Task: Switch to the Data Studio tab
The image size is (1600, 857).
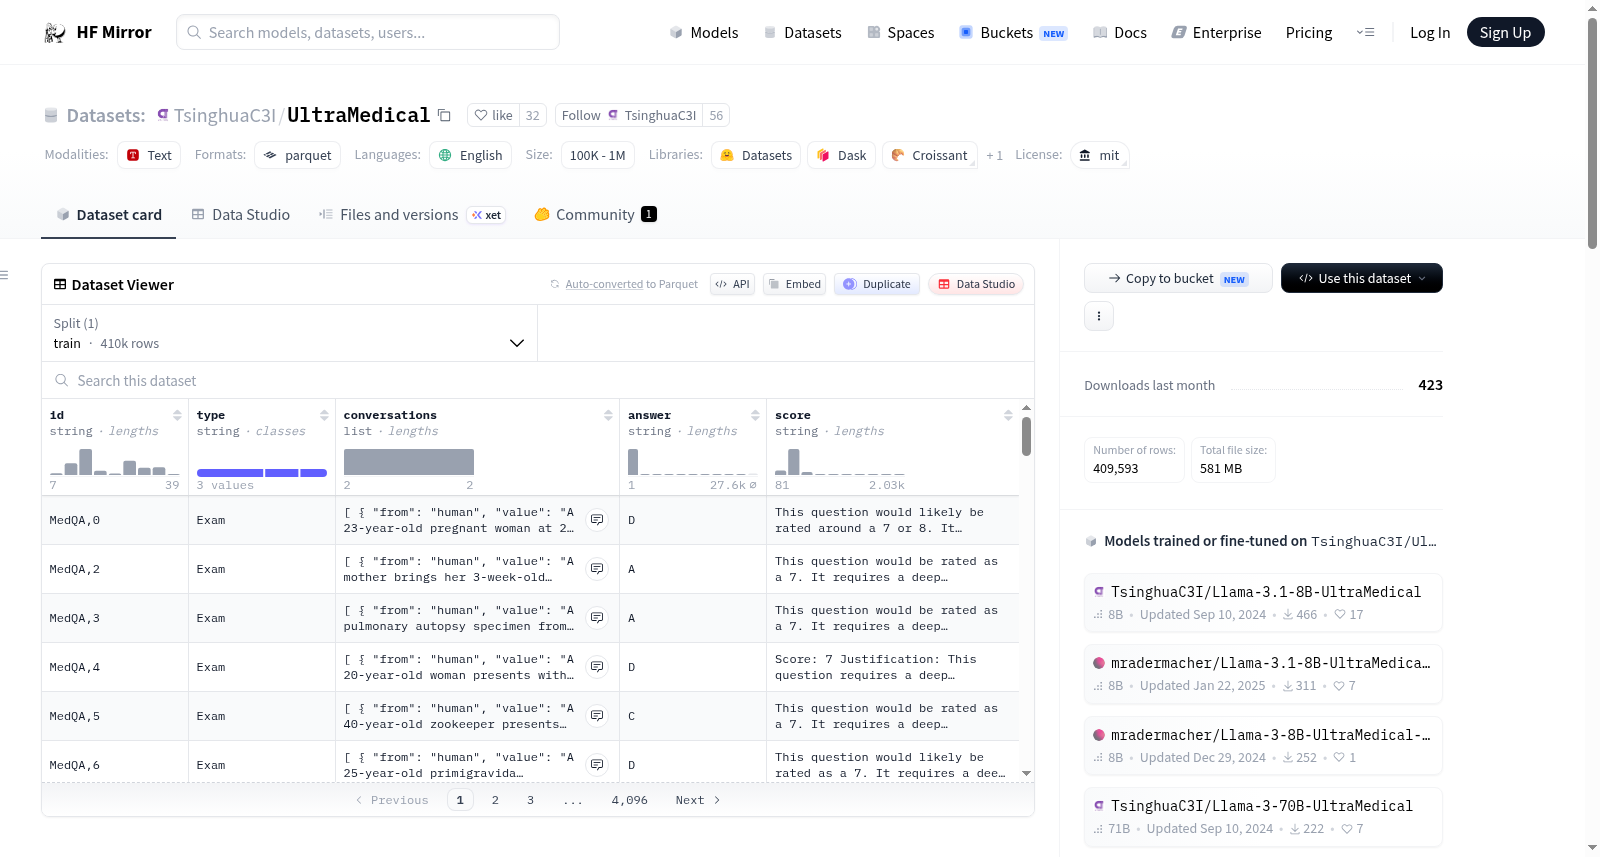Action: point(241,215)
